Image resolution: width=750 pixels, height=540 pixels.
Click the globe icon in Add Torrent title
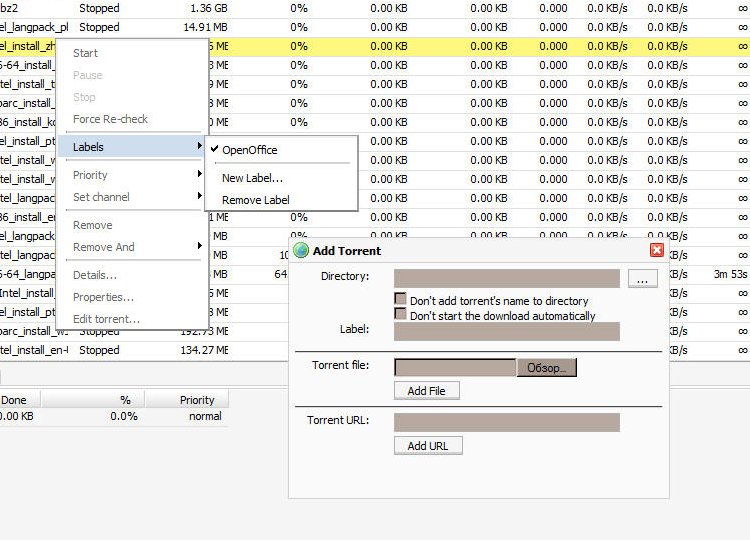click(x=301, y=251)
